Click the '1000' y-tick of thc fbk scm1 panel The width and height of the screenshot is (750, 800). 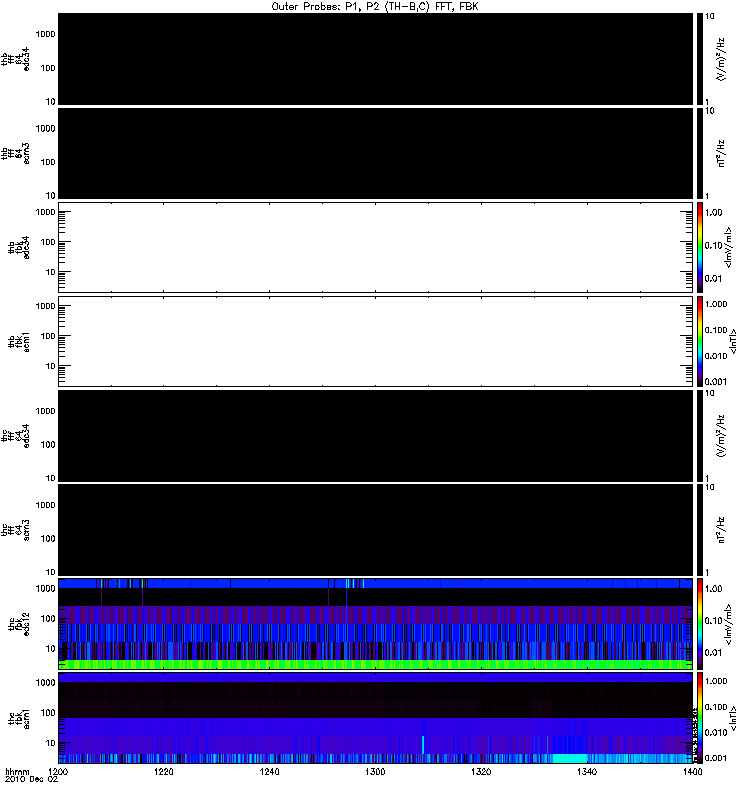coord(45,683)
